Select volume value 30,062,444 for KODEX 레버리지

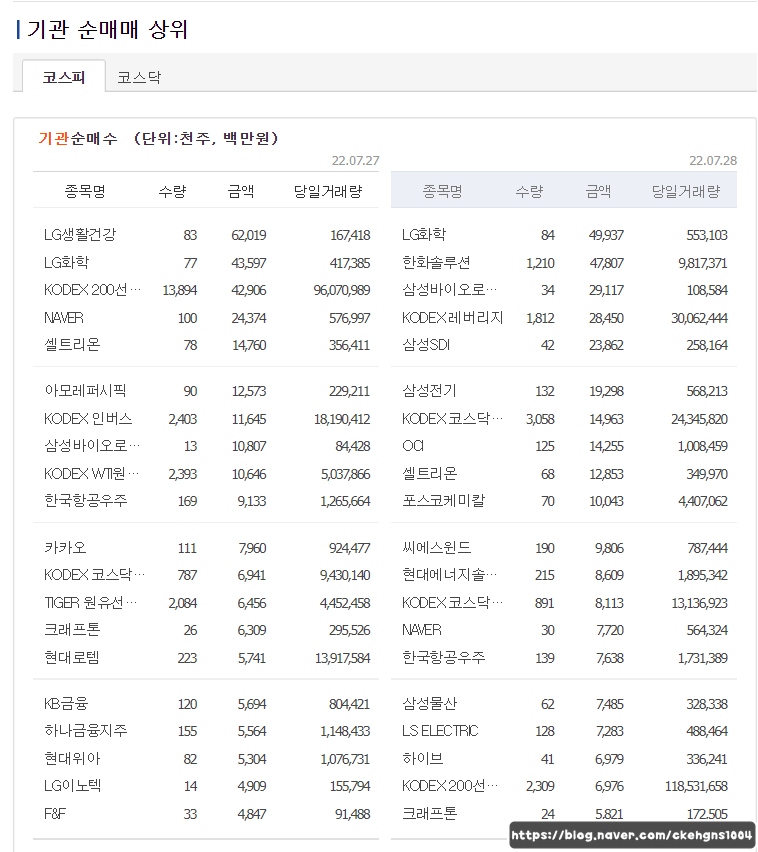pyautogui.click(x=699, y=318)
